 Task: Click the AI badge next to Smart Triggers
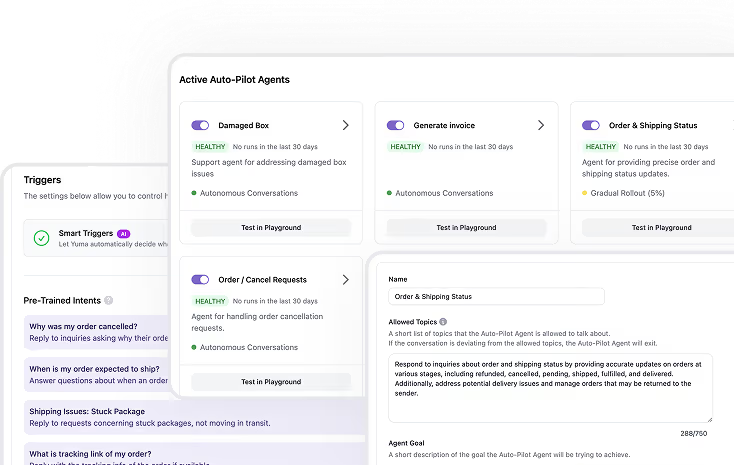[x=124, y=234]
